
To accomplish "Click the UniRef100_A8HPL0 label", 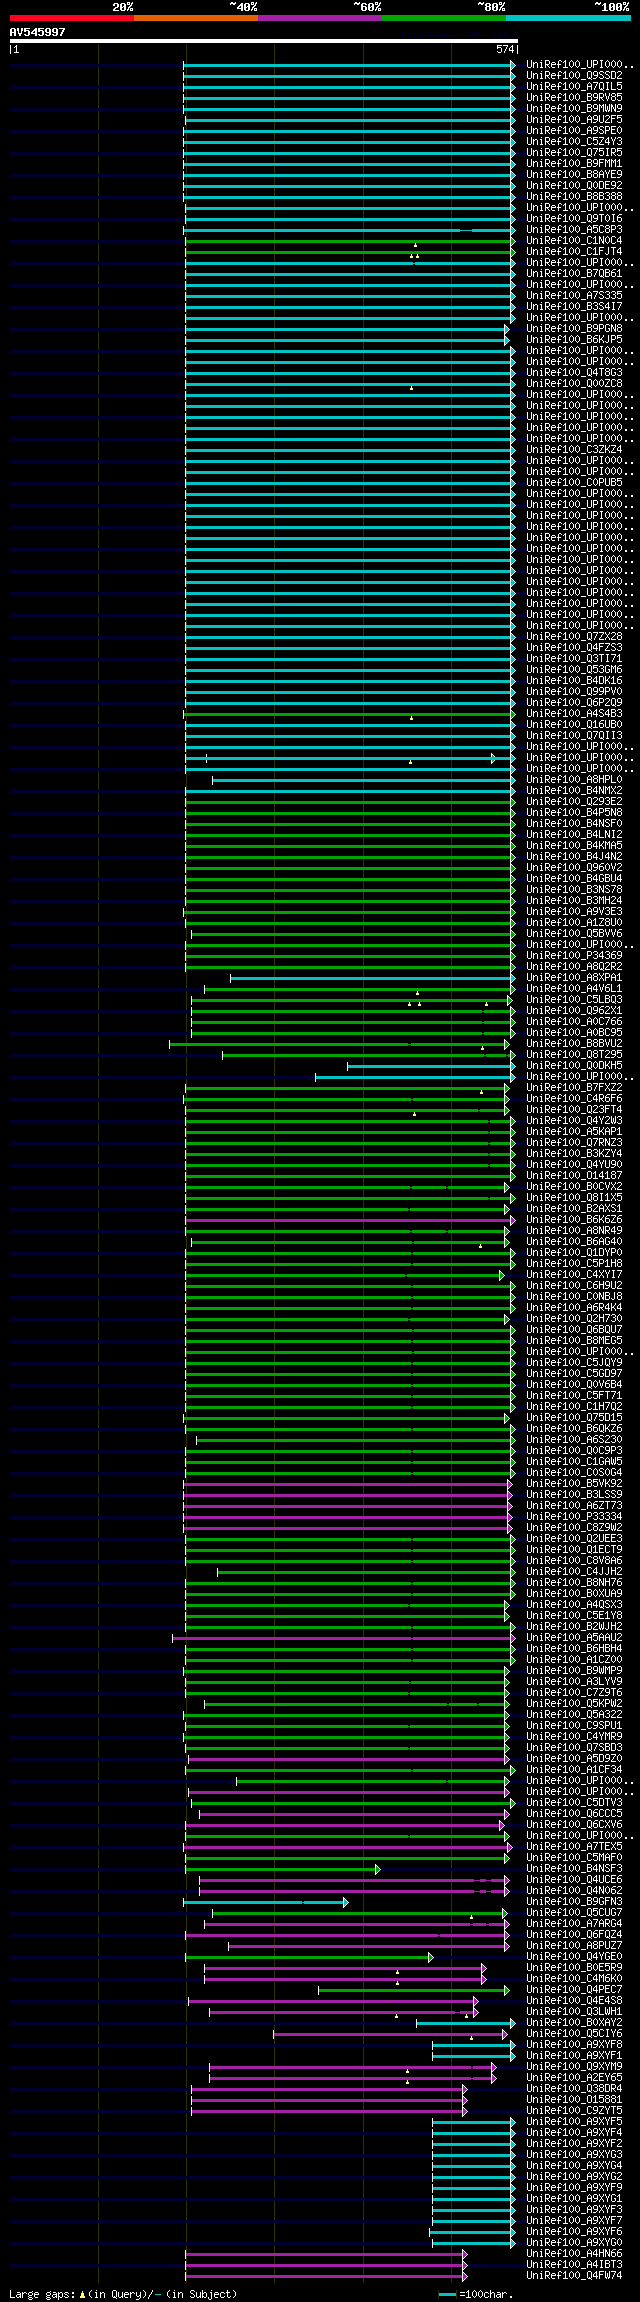I will tap(574, 779).
